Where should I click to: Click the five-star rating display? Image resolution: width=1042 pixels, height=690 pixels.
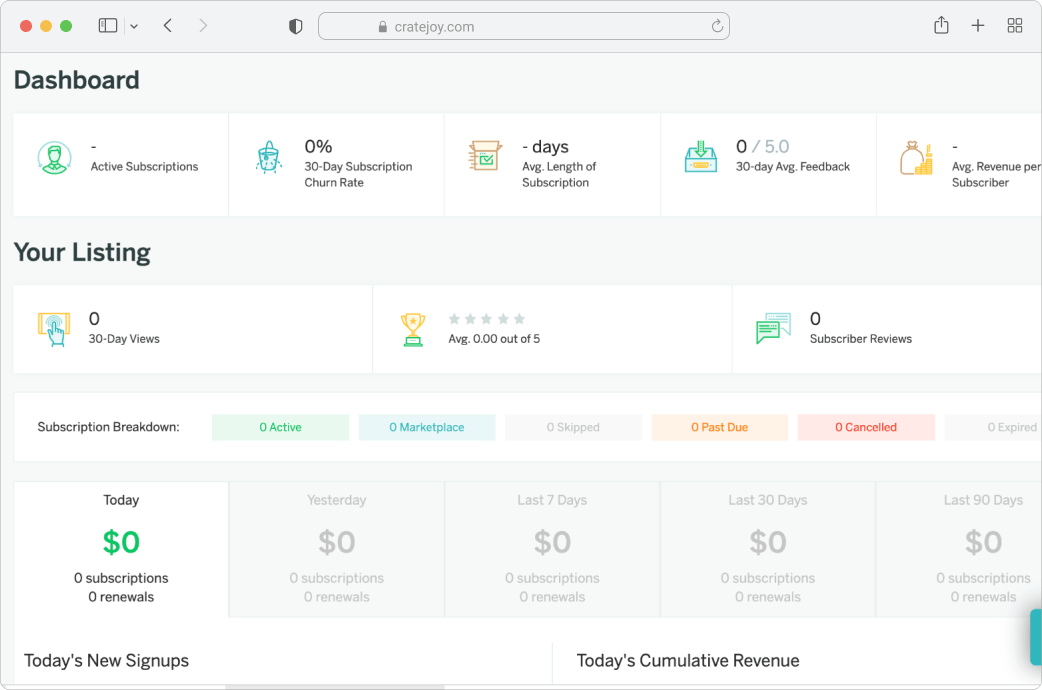(x=486, y=319)
